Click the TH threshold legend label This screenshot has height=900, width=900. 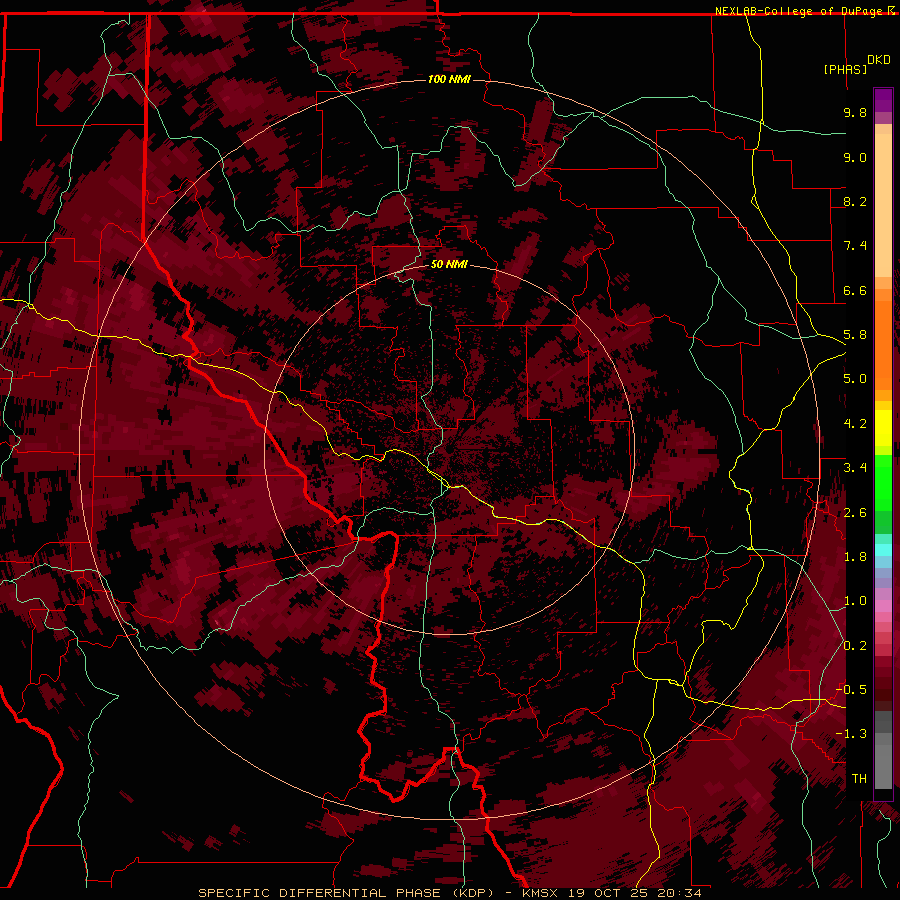[x=859, y=779]
